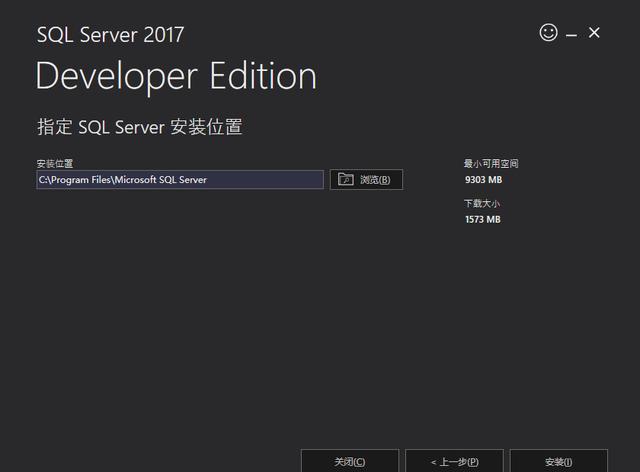Close the installer with the X icon
640x472 pixels.
tap(594, 33)
